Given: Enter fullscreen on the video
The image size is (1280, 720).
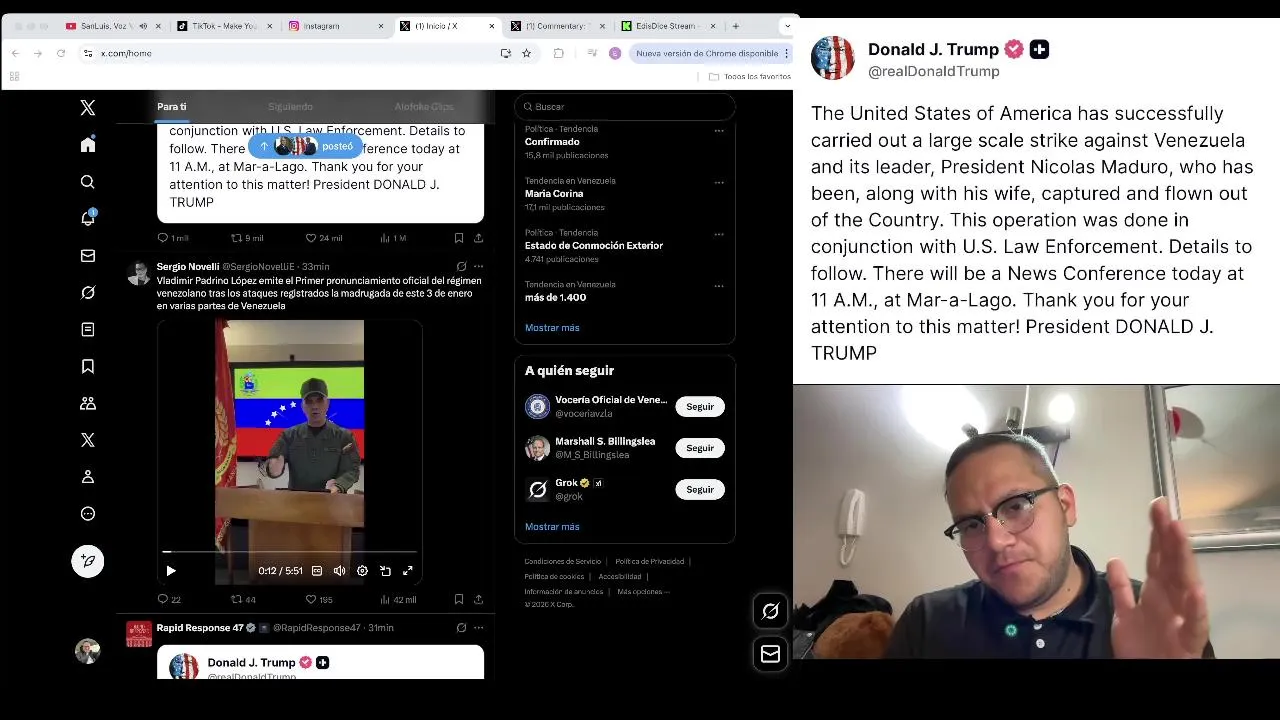Looking at the screenshot, I should [408, 571].
